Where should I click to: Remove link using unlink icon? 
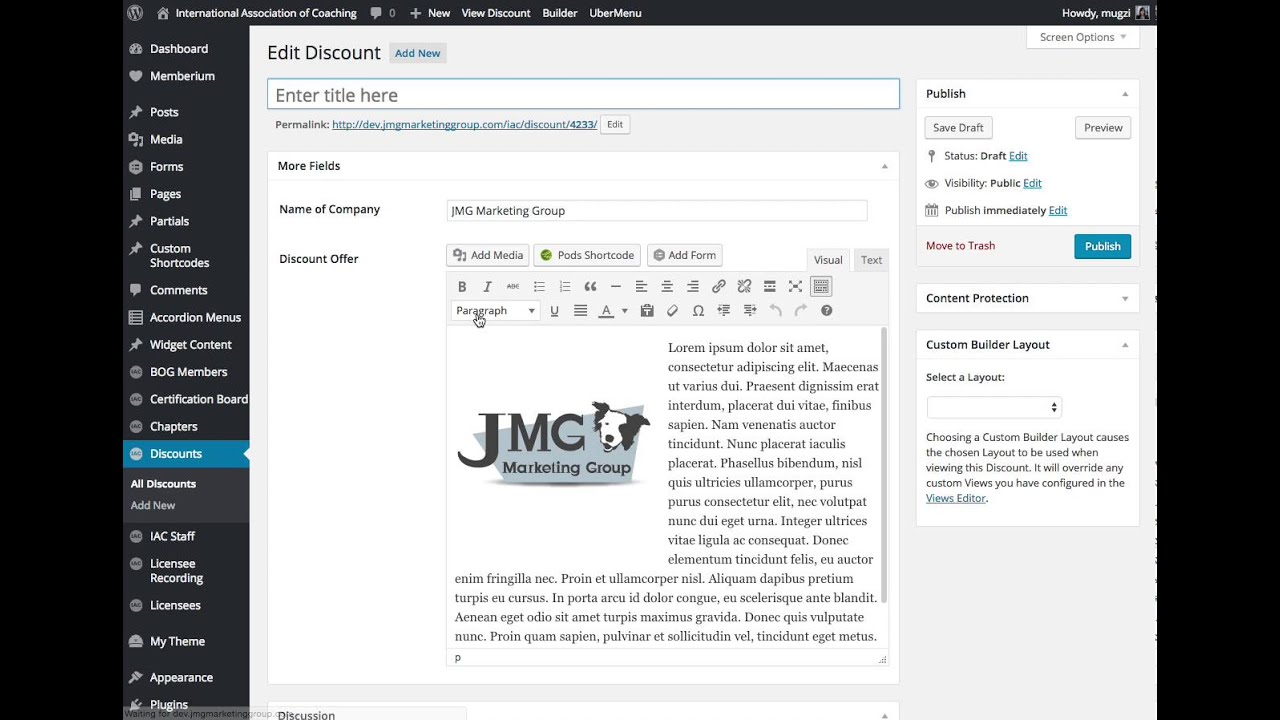click(x=744, y=287)
